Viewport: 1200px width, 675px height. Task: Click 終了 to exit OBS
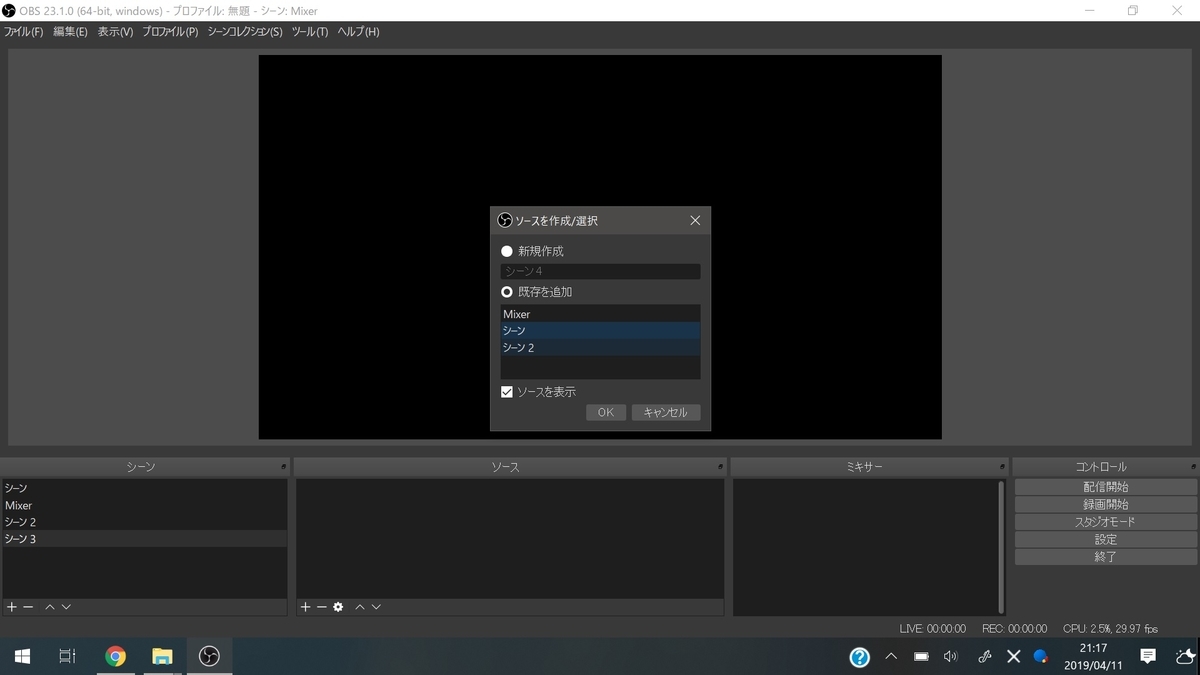coord(1105,557)
